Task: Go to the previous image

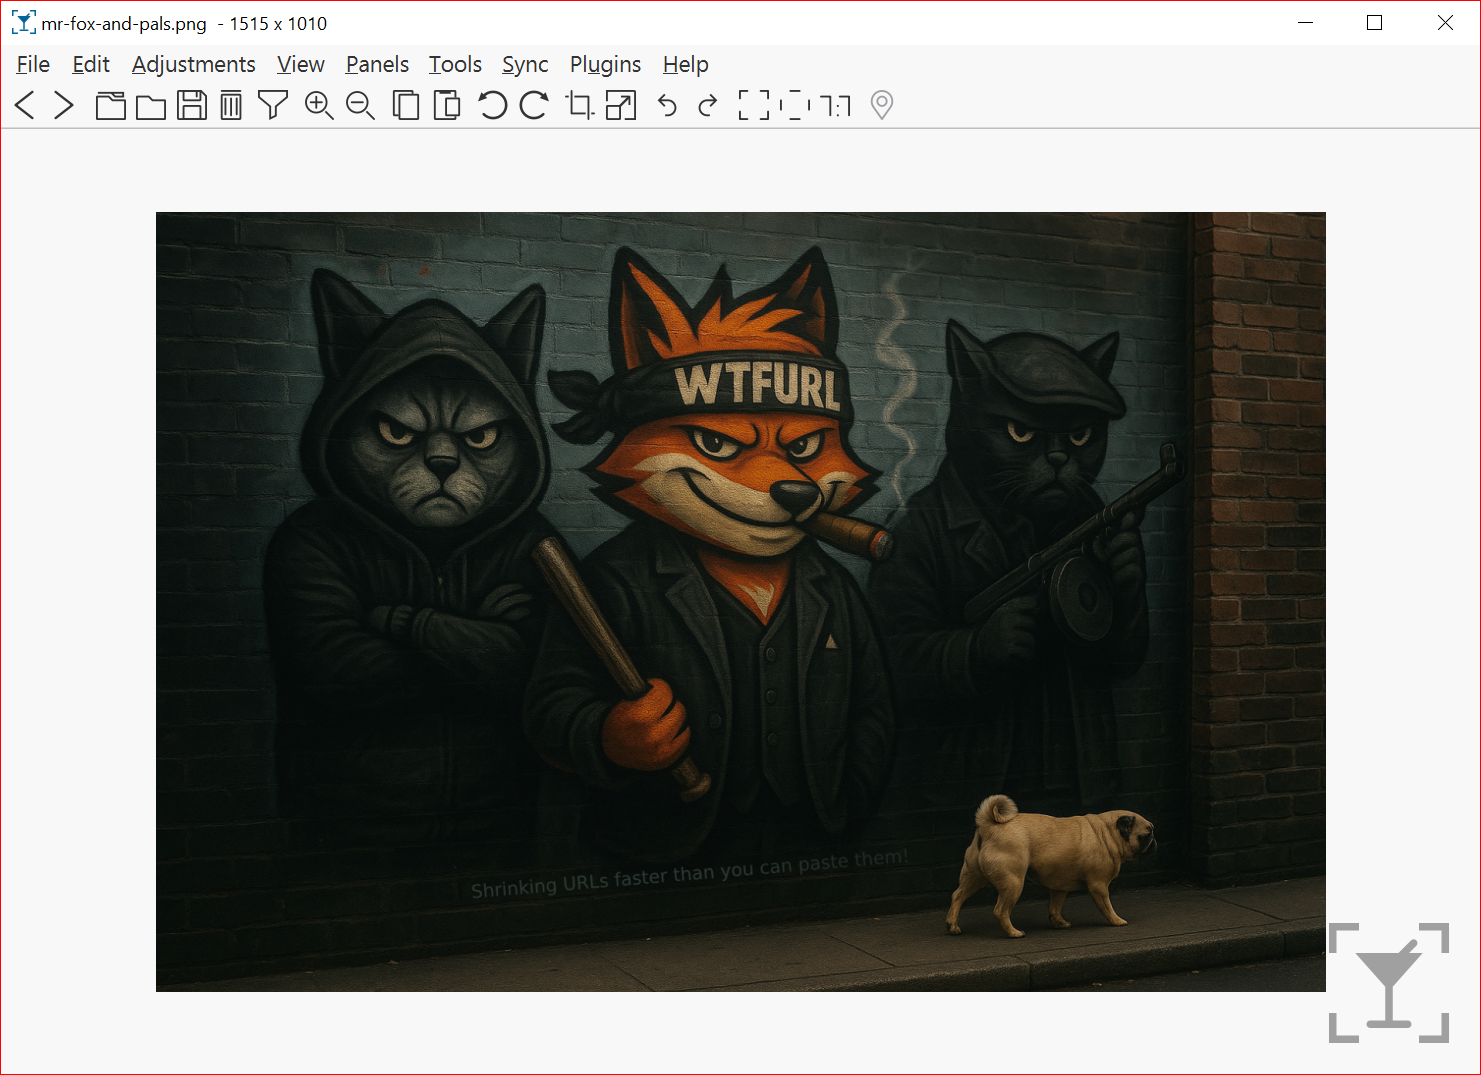Action: [25, 105]
